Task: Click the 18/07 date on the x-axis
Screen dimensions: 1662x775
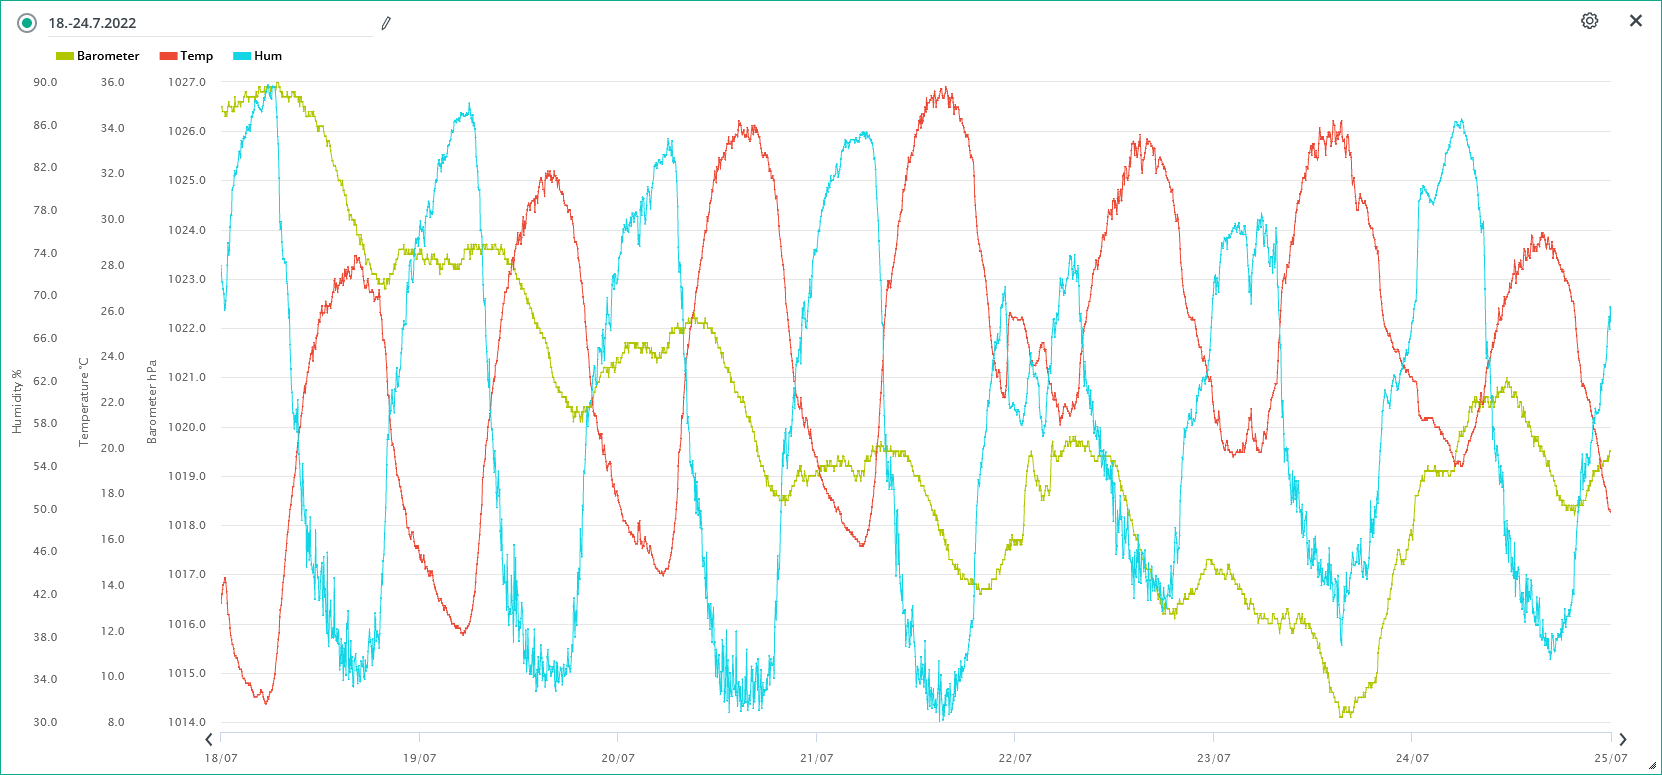Action: point(221,758)
